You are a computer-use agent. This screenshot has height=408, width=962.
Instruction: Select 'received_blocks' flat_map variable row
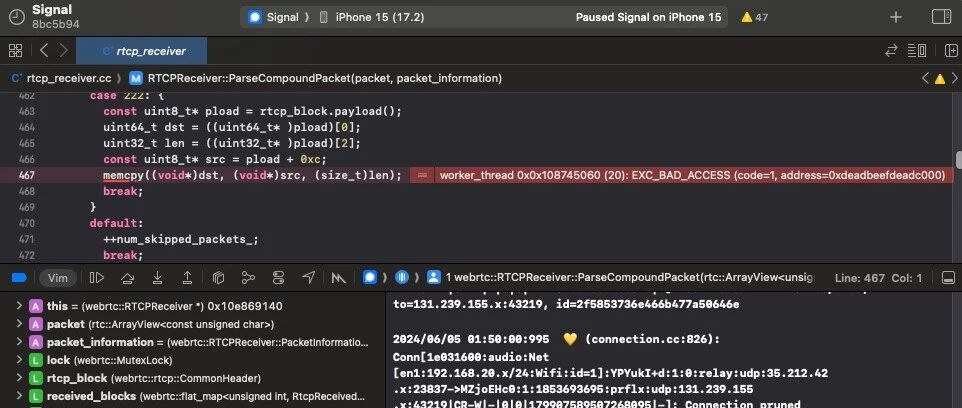193,396
